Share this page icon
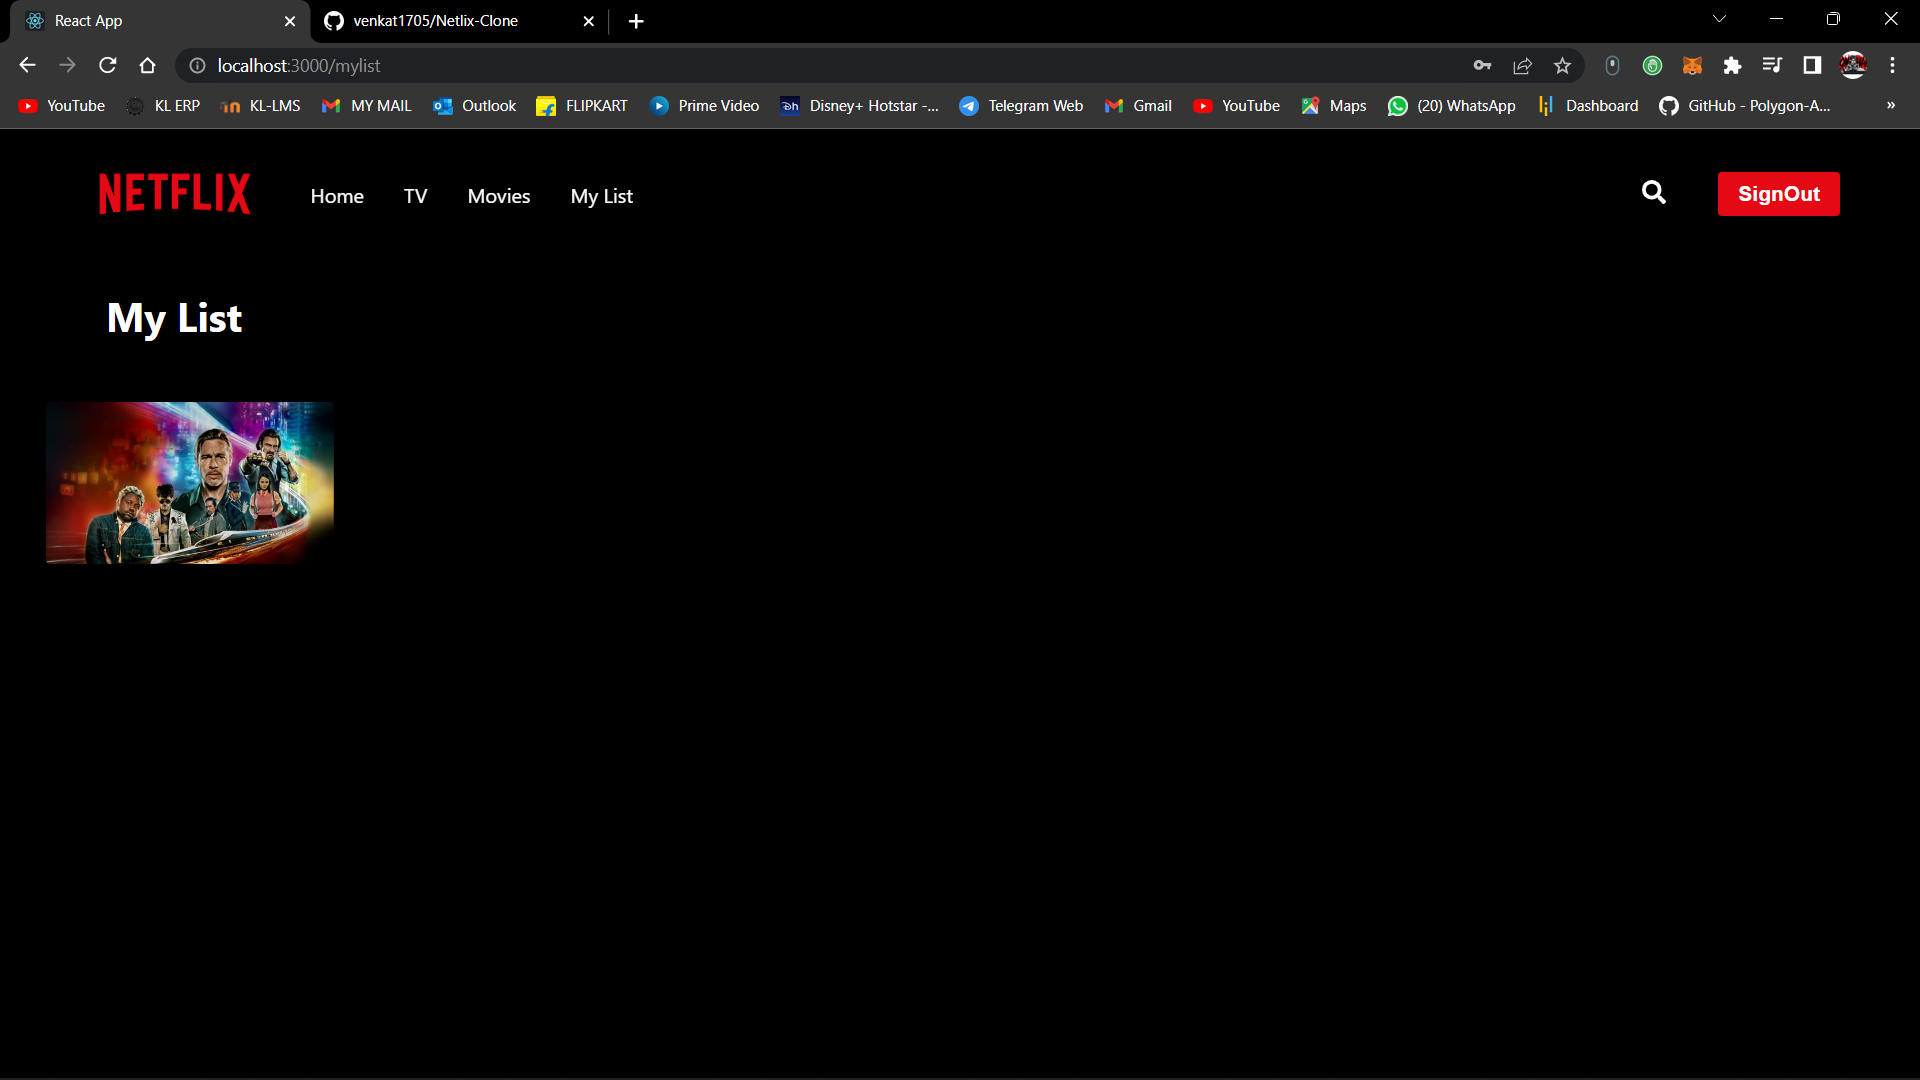Screen dimensions: 1920x1080 [x=1522, y=65]
